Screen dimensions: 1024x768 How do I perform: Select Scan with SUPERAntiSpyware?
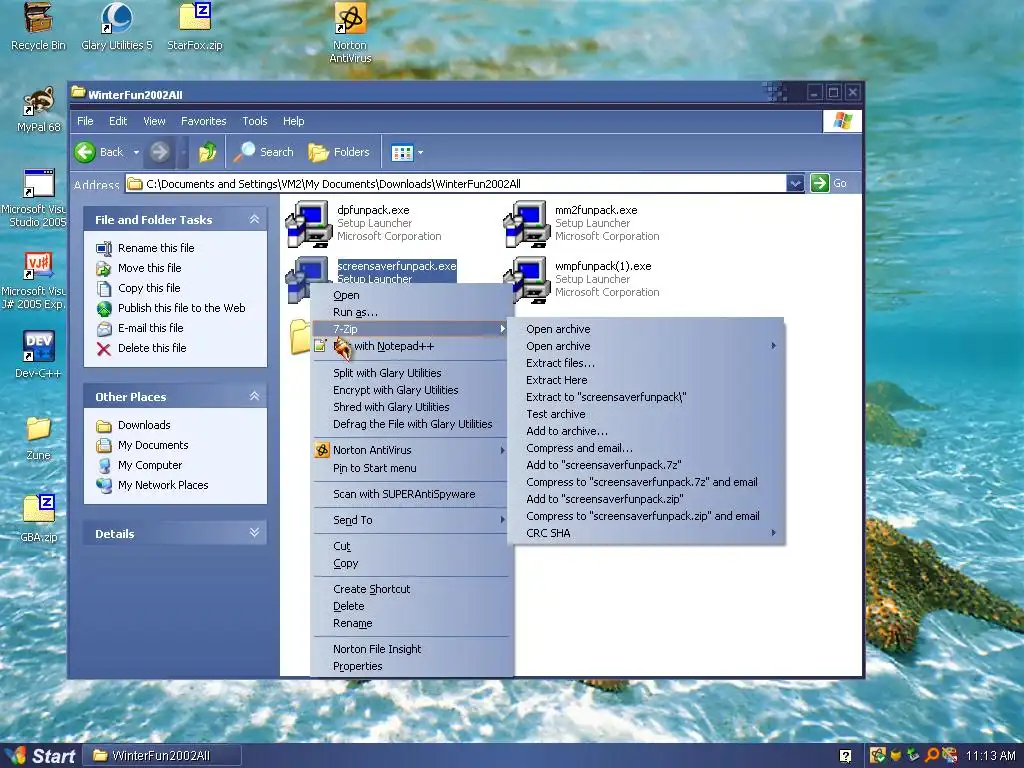click(x=410, y=494)
